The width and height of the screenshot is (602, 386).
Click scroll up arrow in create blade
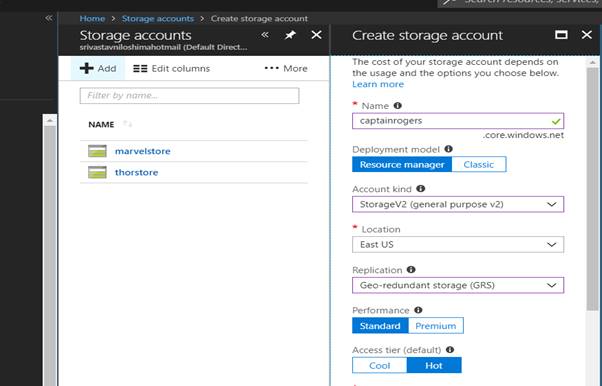(592, 63)
